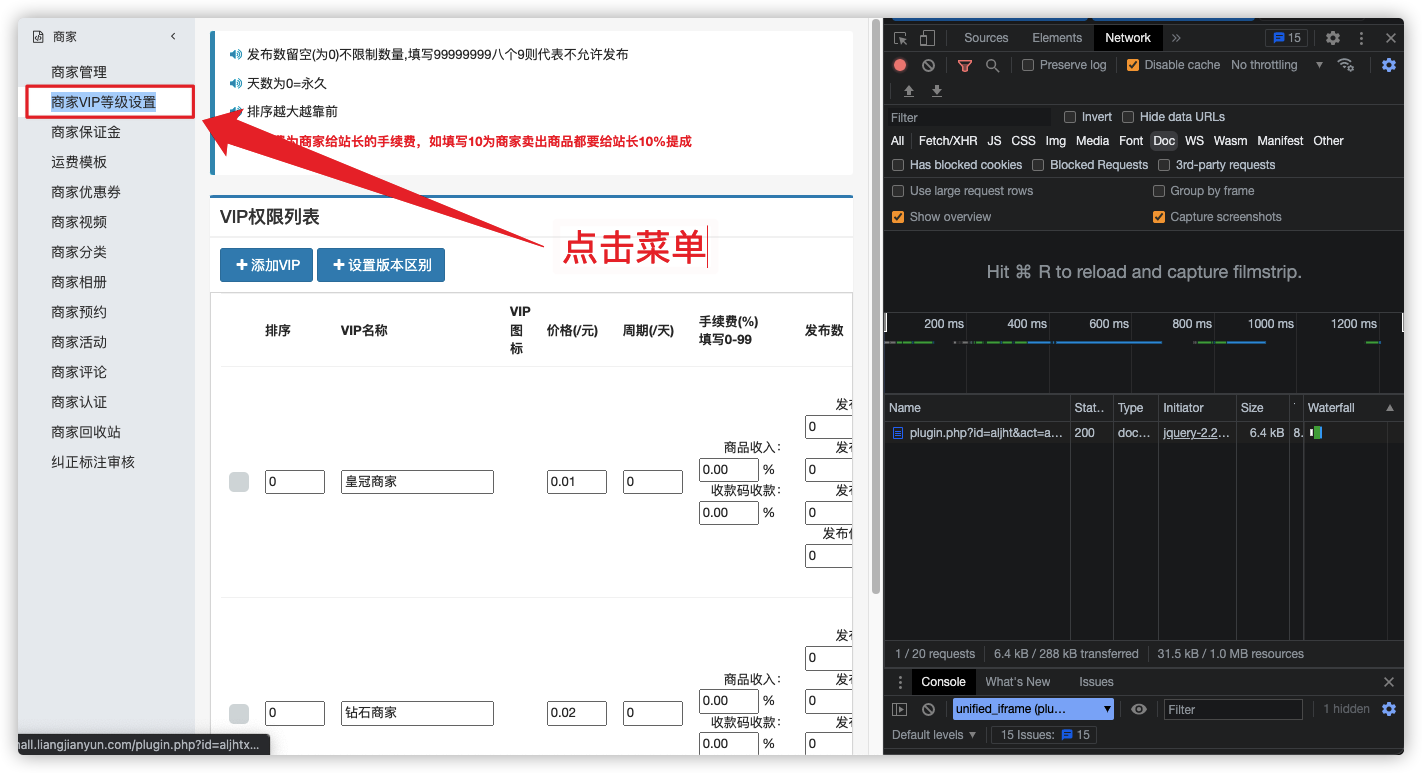Open network settings gear in toolbar
The image size is (1422, 773).
point(1389,65)
